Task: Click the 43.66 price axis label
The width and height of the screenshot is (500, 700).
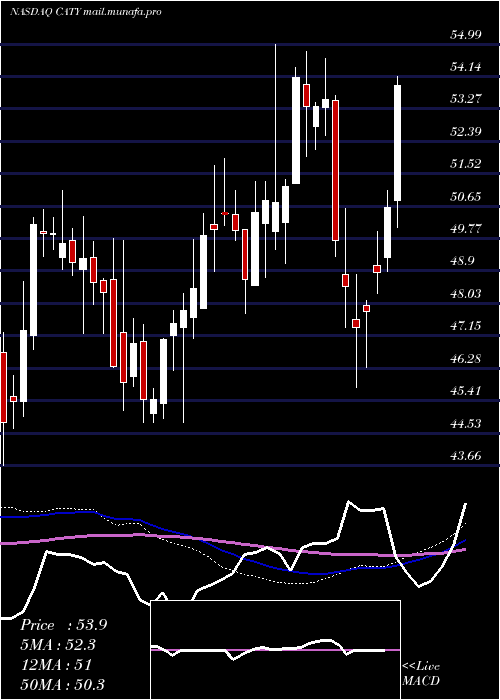Action: pyautogui.click(x=465, y=455)
